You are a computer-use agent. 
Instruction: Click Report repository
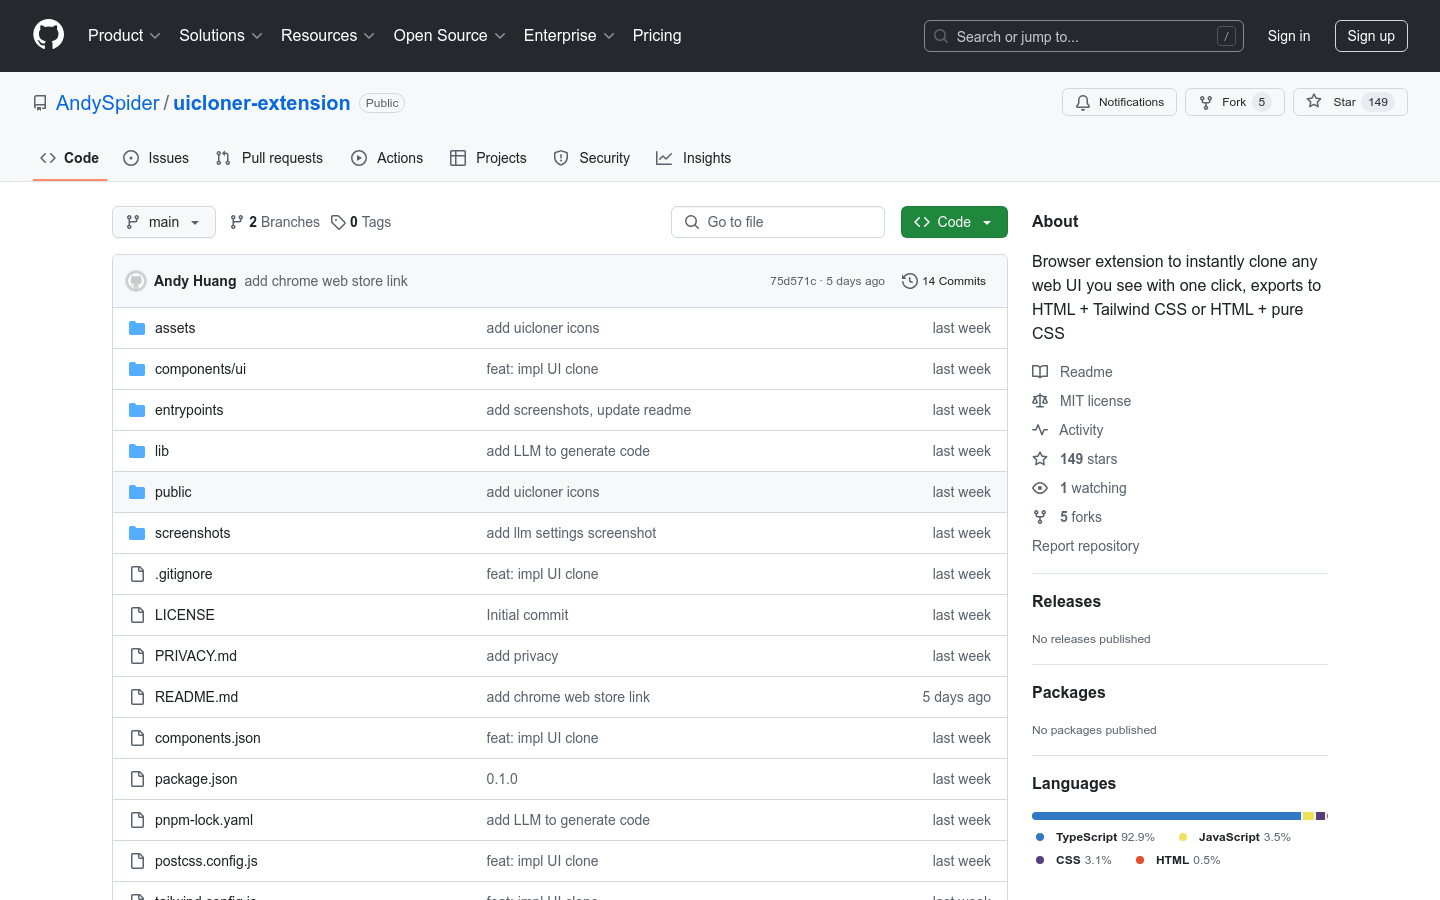[1085, 546]
